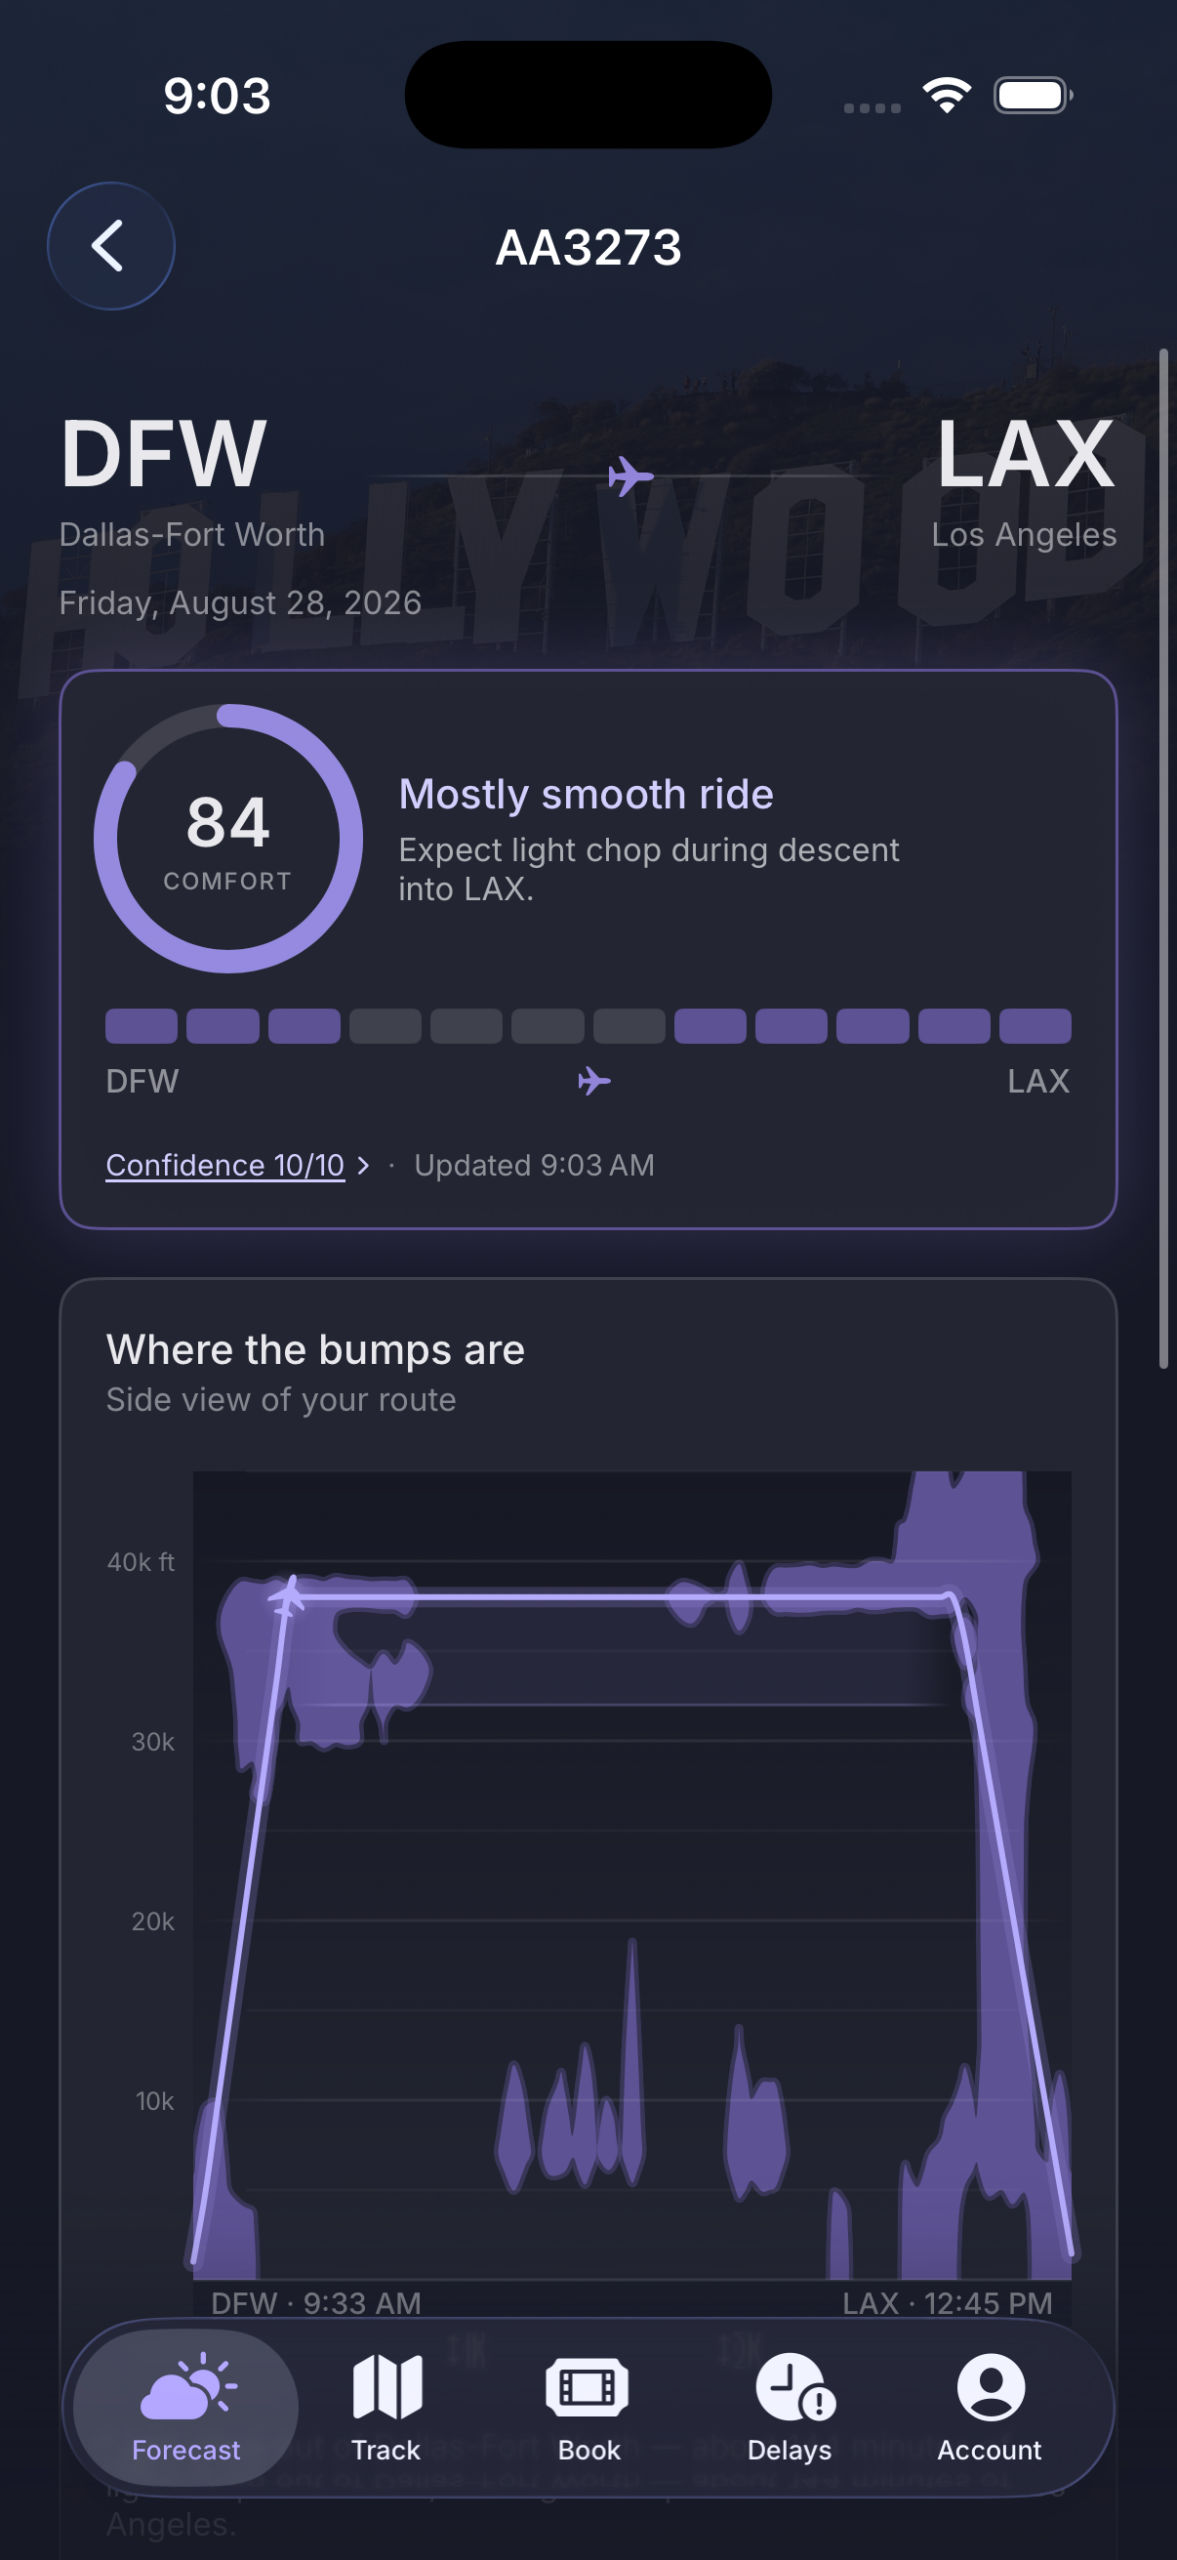Select the first purple turbulence segment
1177x2560 pixels.
tap(141, 1026)
